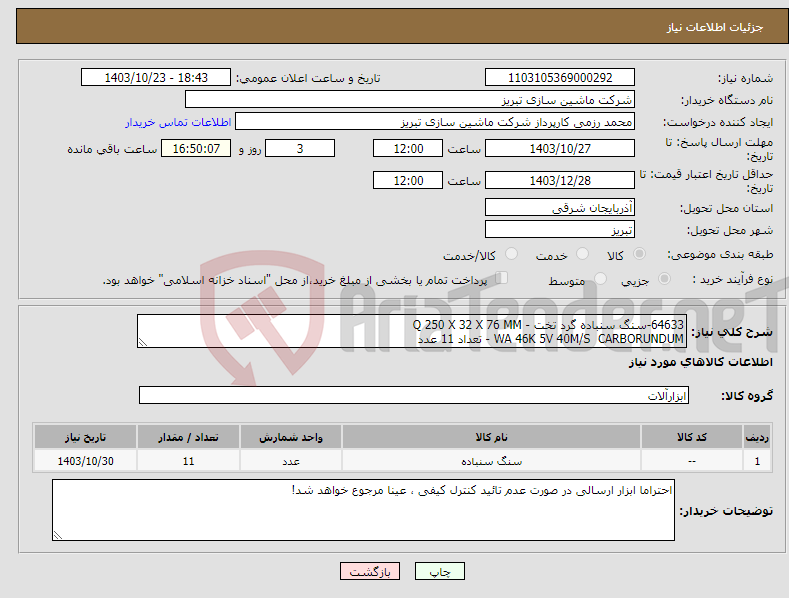Click the price validity date 1403/12/28
Image resolution: width=789 pixels, height=598 pixels.
tap(560, 180)
